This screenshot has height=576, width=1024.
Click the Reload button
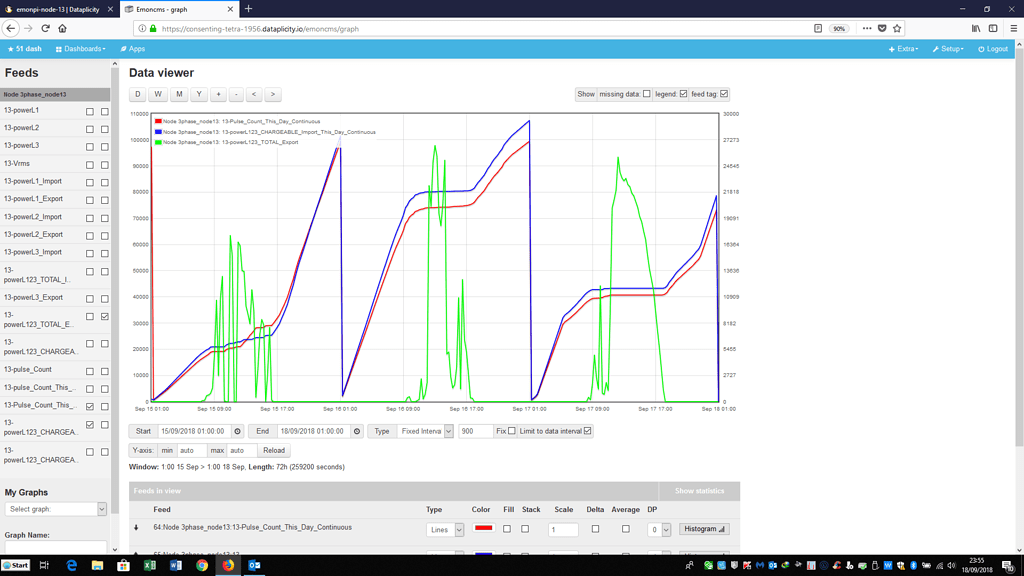tap(274, 450)
